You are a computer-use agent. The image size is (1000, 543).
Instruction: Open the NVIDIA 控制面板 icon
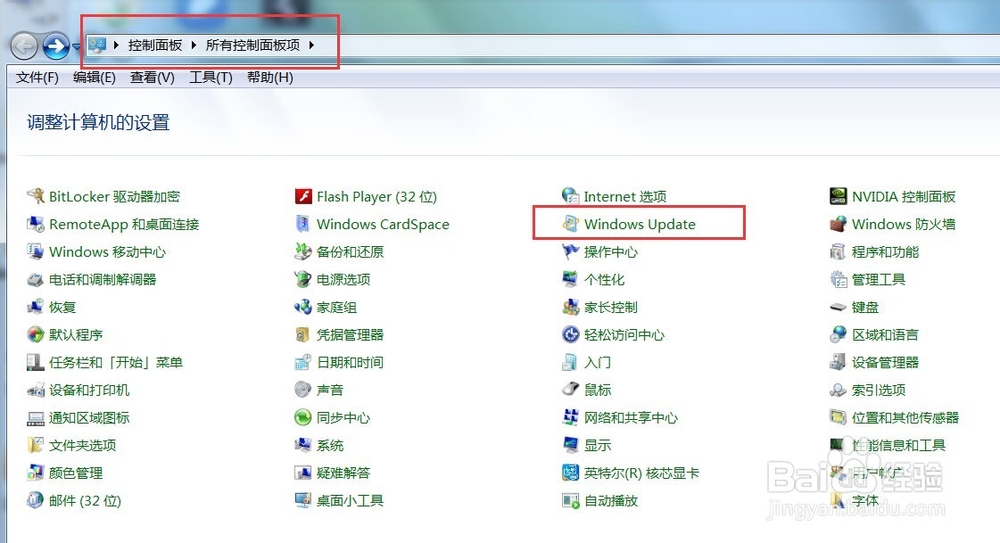click(838, 196)
